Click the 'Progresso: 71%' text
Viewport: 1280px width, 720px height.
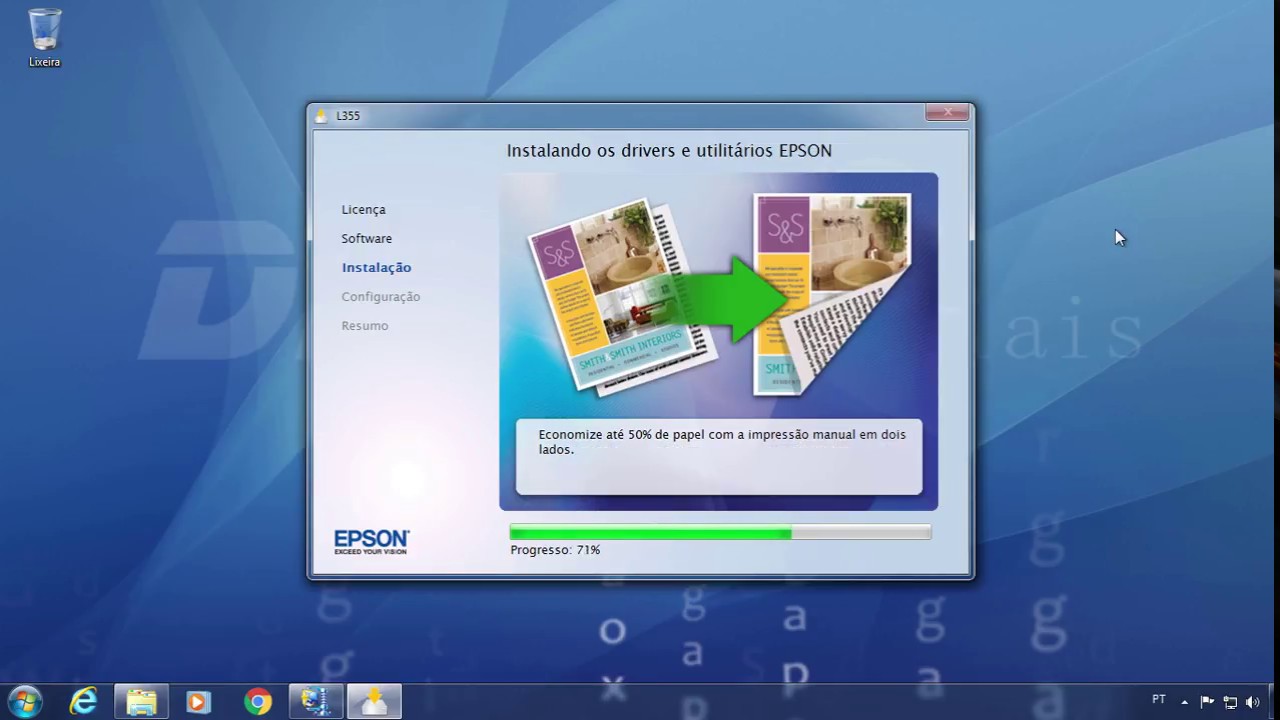click(x=555, y=550)
